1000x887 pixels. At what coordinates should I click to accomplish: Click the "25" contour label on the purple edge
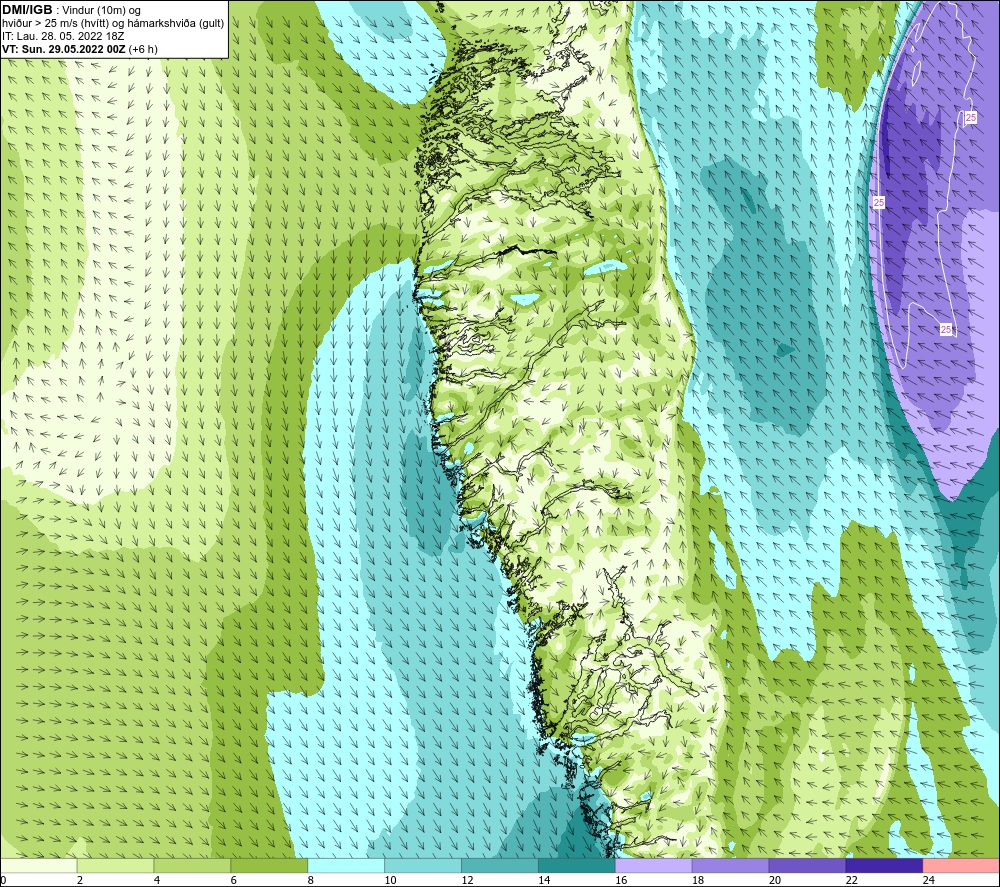[879, 202]
